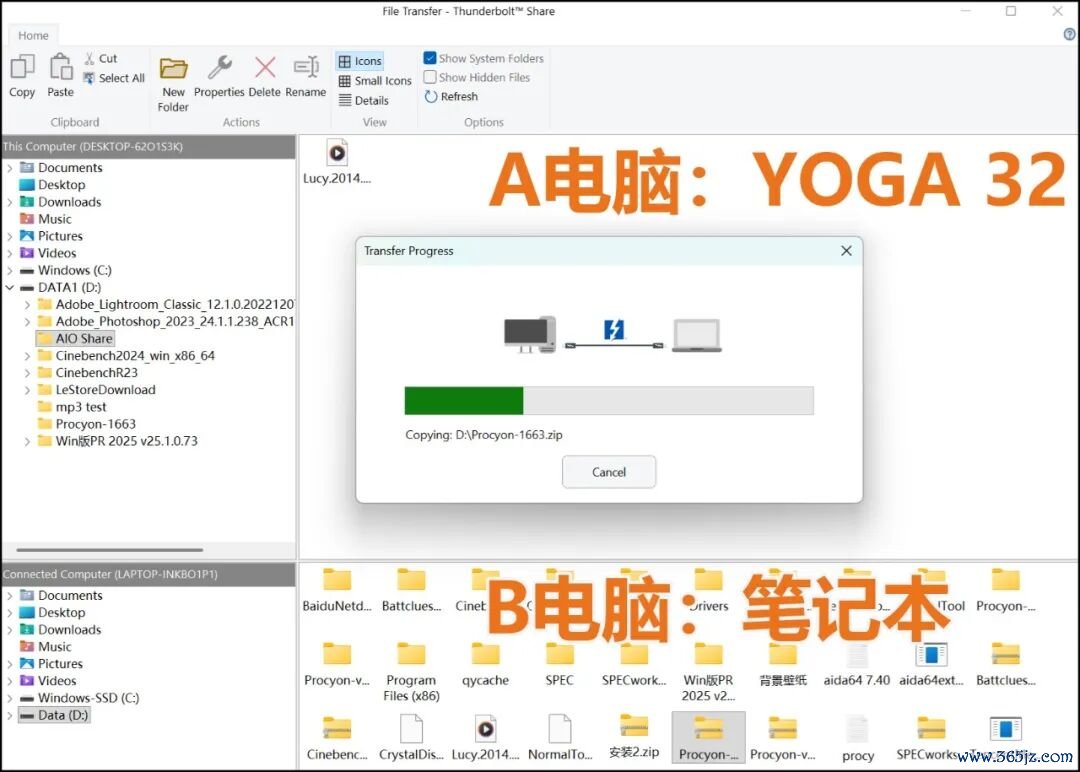Viewport: 1080px width, 772px height.
Task: Open the Home ribbon tab
Action: point(33,35)
